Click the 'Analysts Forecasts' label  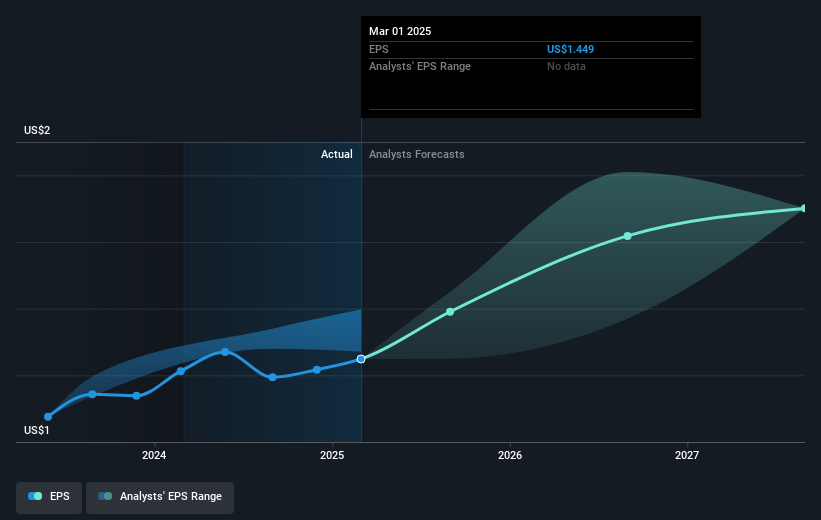click(x=417, y=154)
